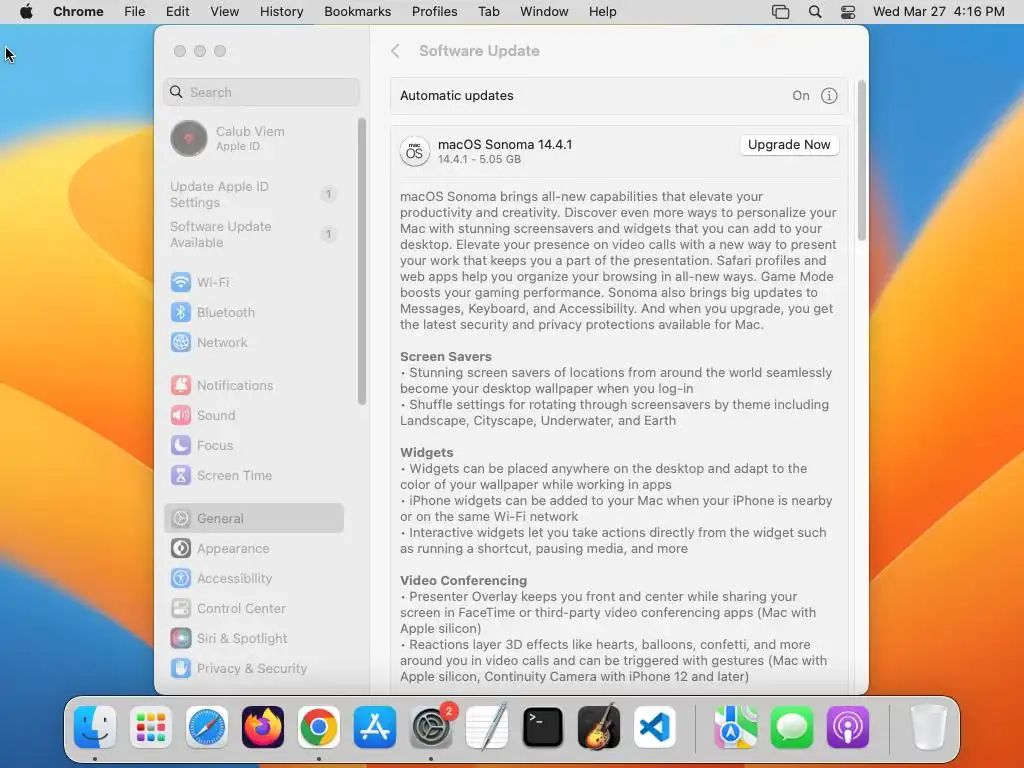The height and width of the screenshot is (768, 1024).
Task: Open App Store from the Dock
Action: pyautogui.click(x=375, y=727)
